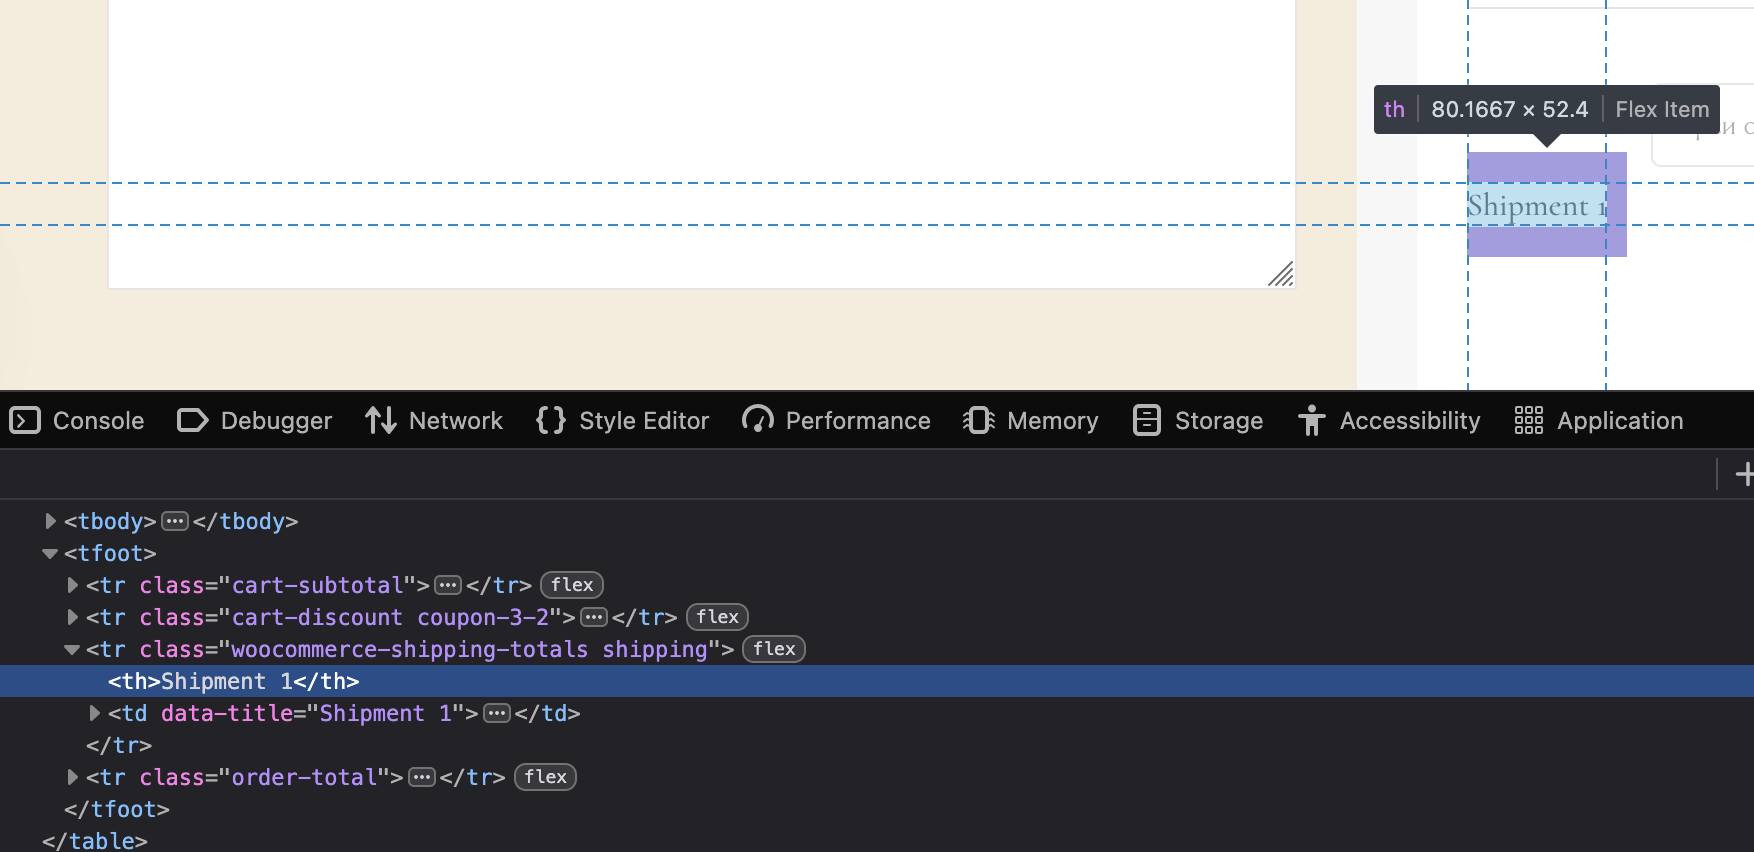This screenshot has width=1754, height=852.
Task: Click the Performance gauge icon
Action: point(757,421)
